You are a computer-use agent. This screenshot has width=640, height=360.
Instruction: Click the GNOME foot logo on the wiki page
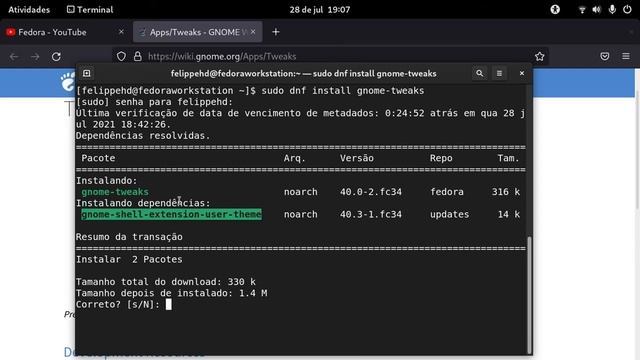(68, 81)
